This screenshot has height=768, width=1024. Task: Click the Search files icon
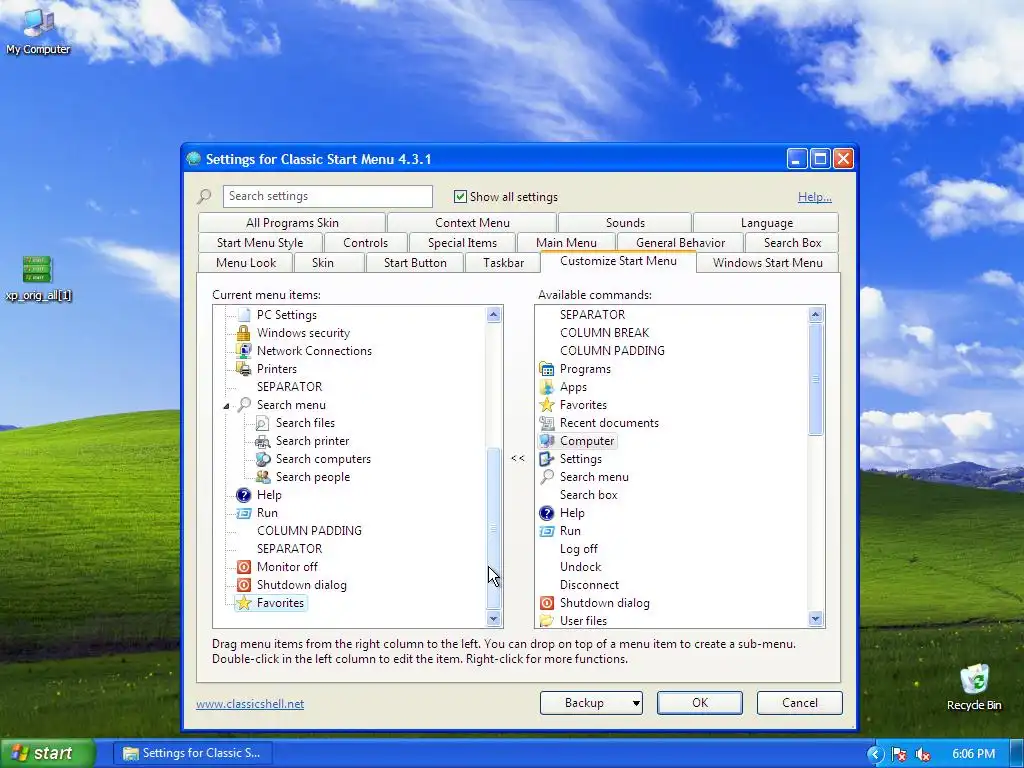(263, 423)
